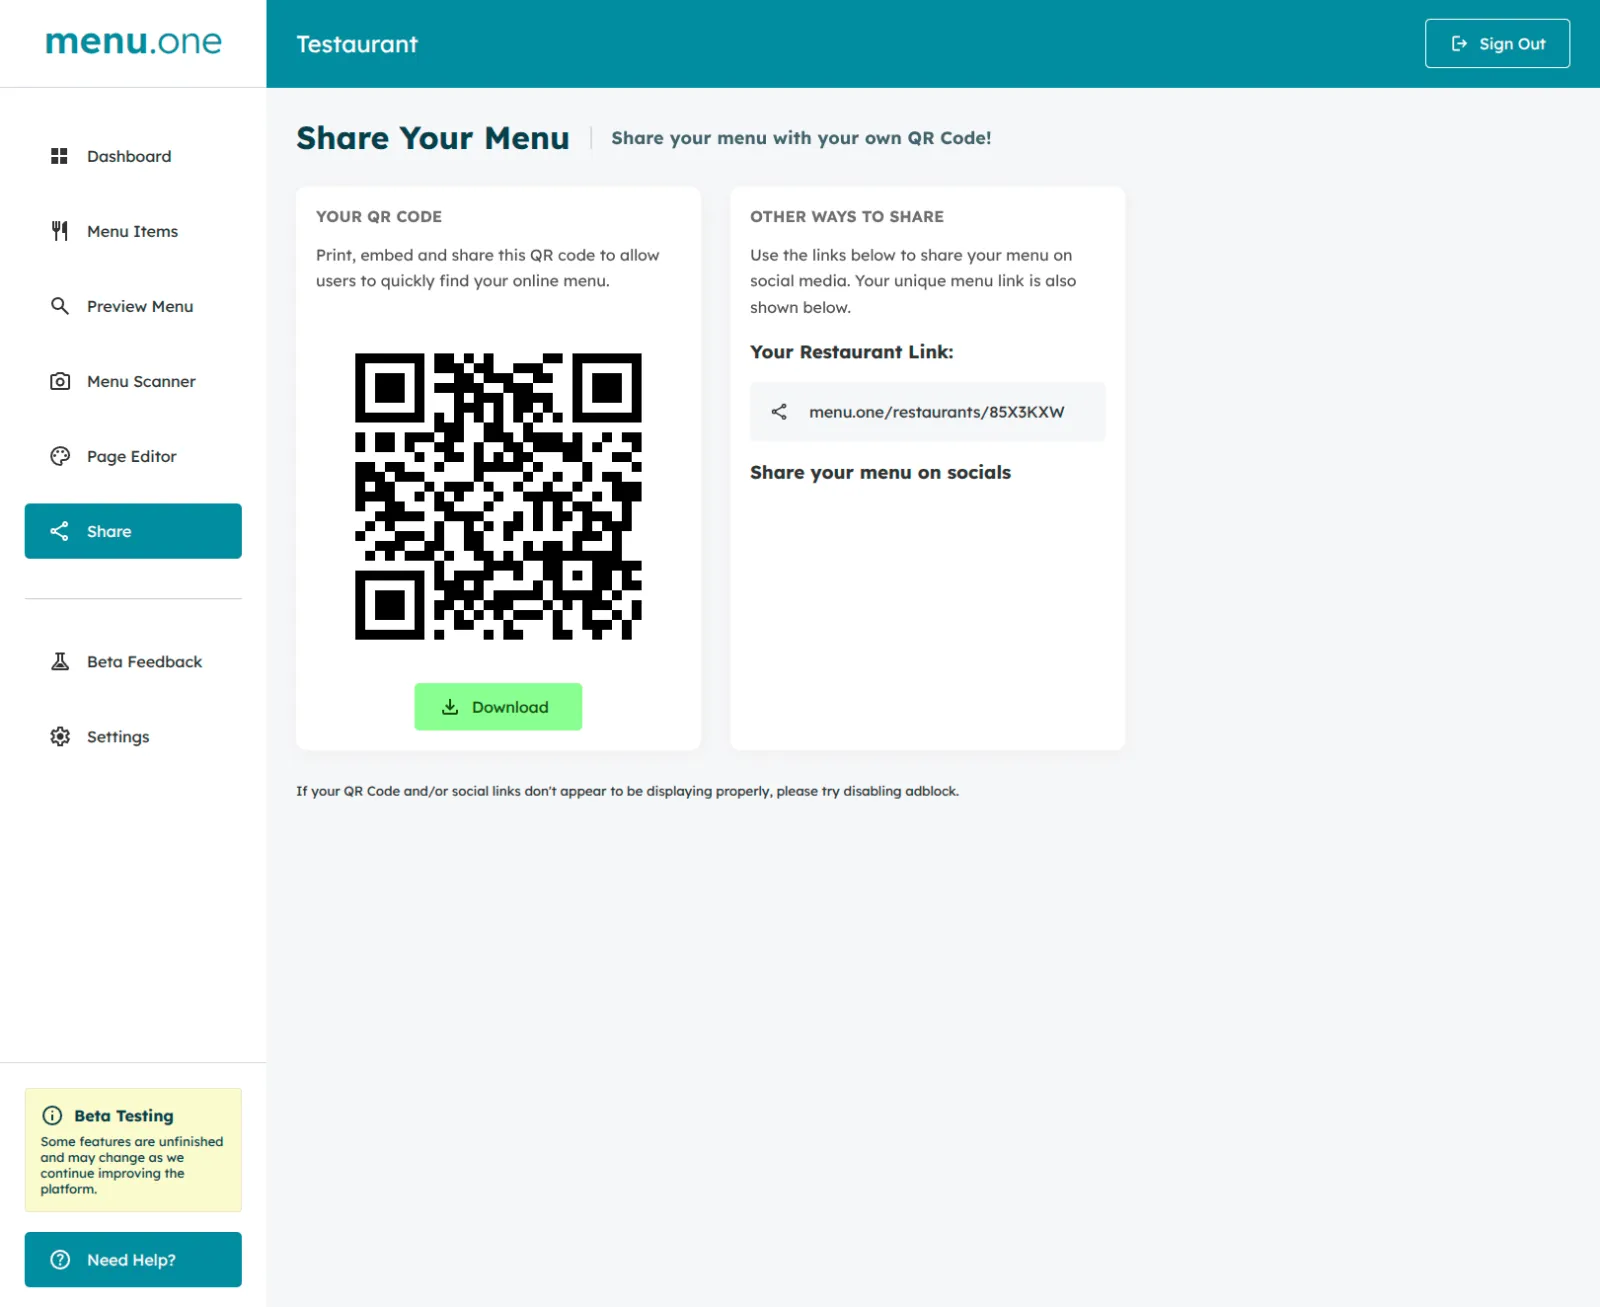Select the Share sidebar item
Viewport: 1600px width, 1307px height.
pos(133,531)
